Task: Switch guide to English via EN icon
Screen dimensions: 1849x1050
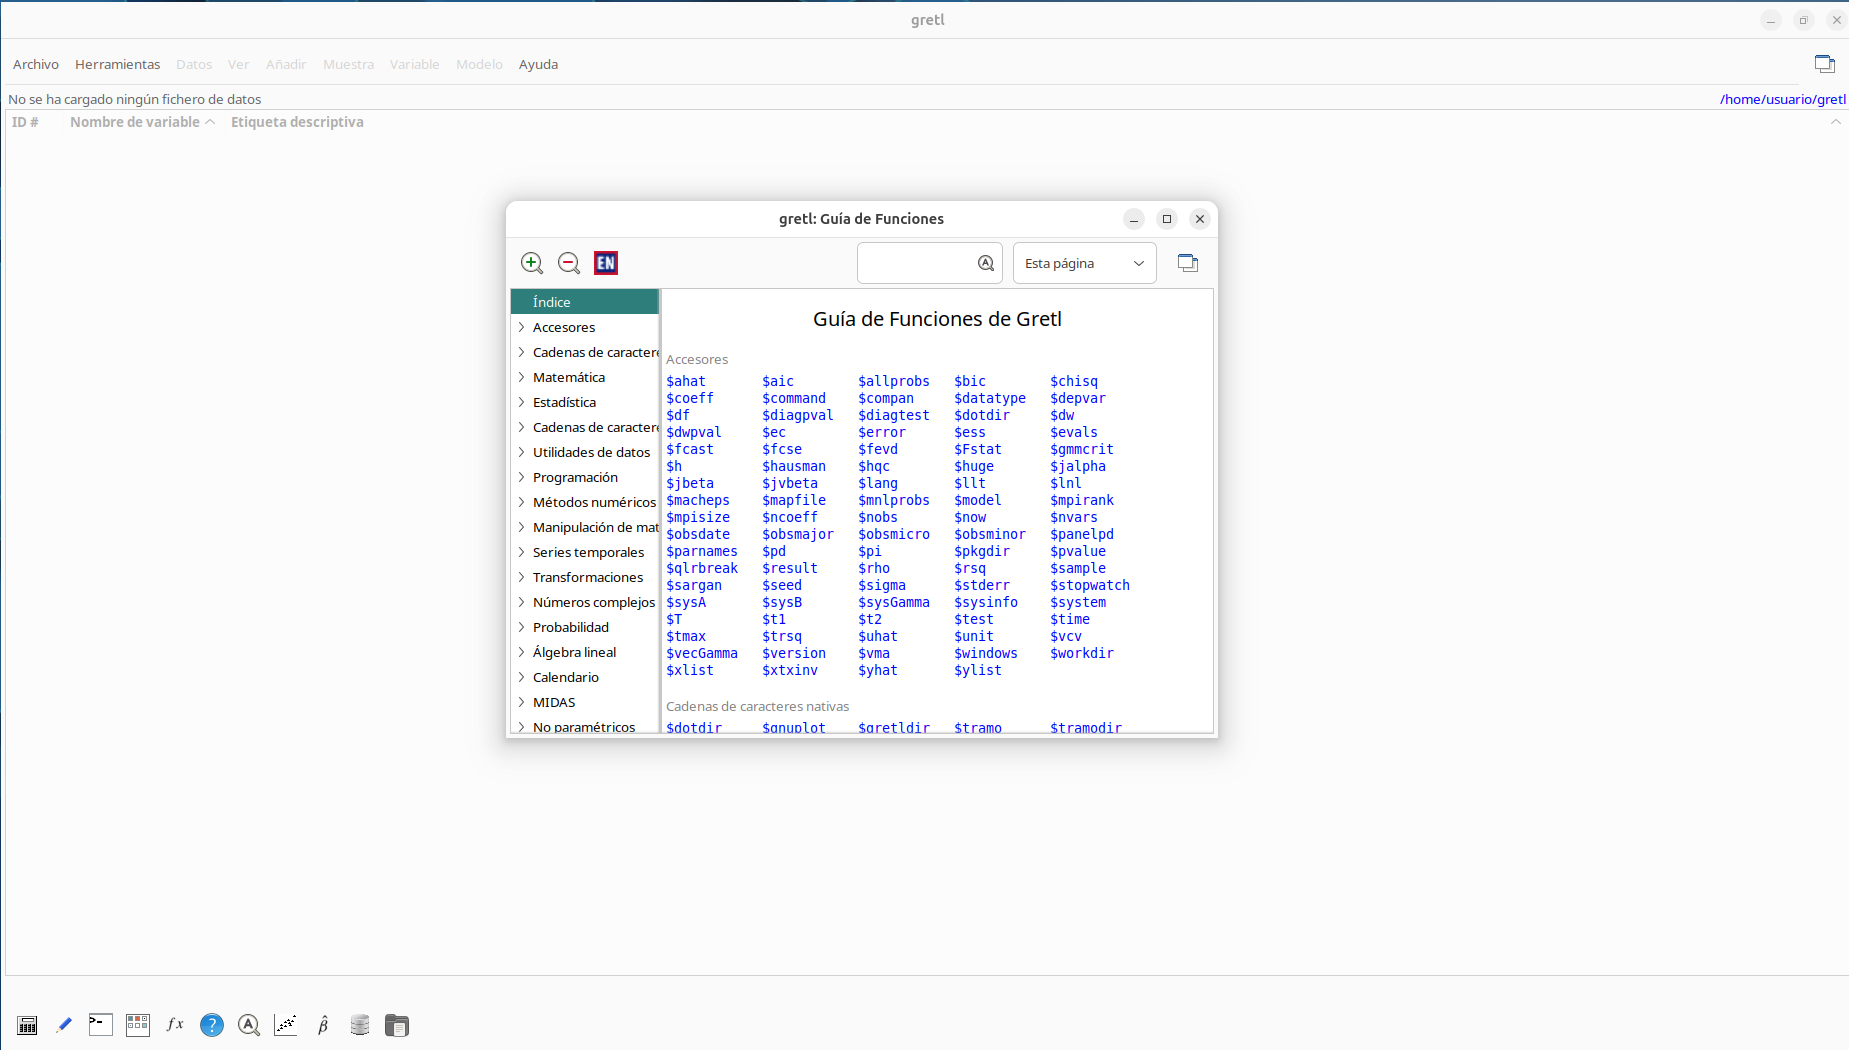Action: [606, 263]
